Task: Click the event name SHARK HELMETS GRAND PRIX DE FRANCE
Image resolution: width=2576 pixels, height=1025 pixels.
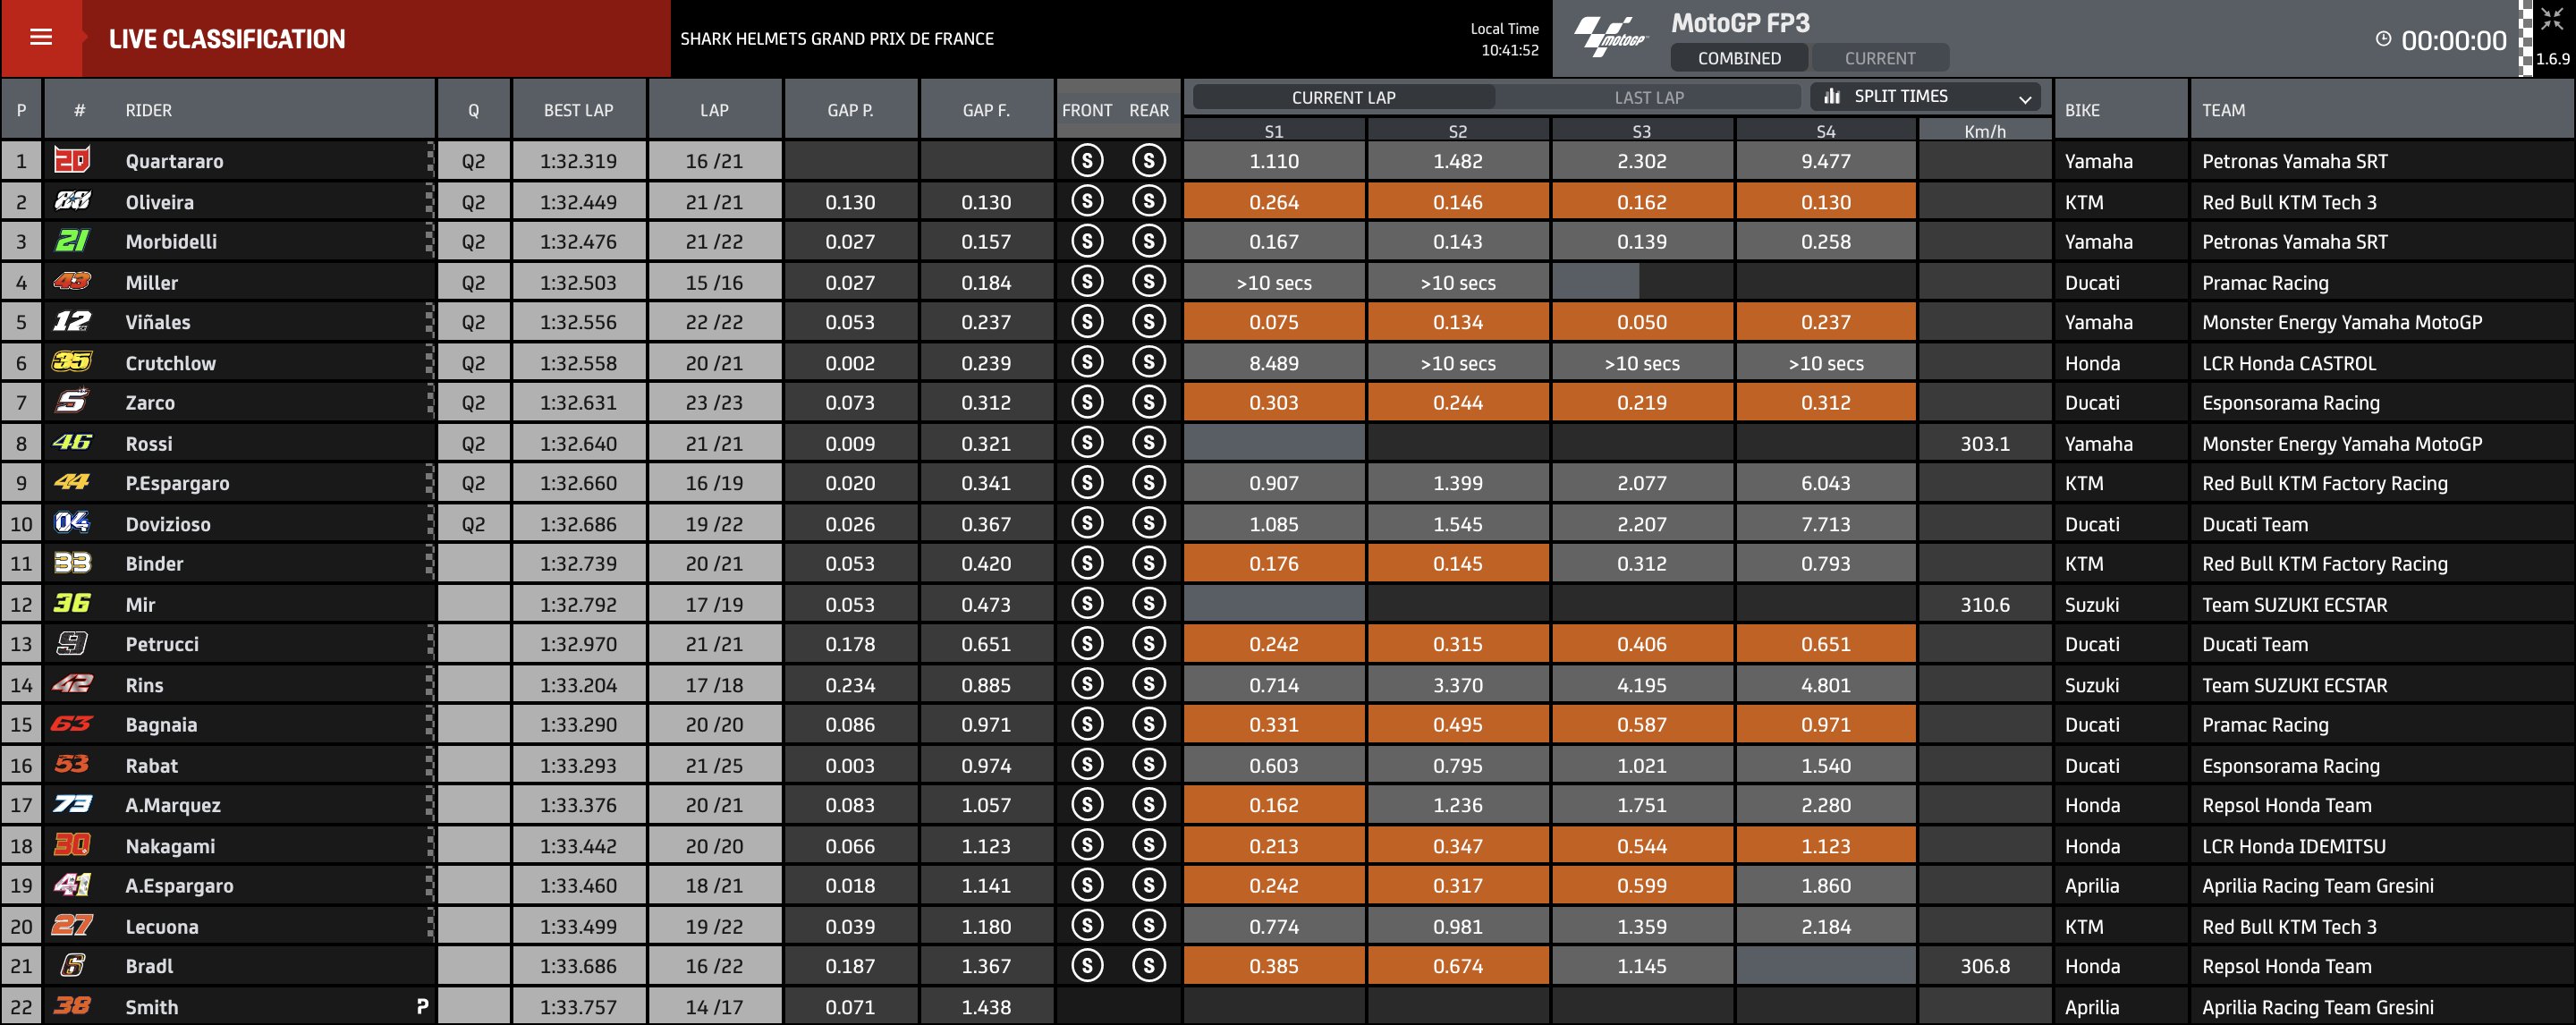Action: point(837,38)
